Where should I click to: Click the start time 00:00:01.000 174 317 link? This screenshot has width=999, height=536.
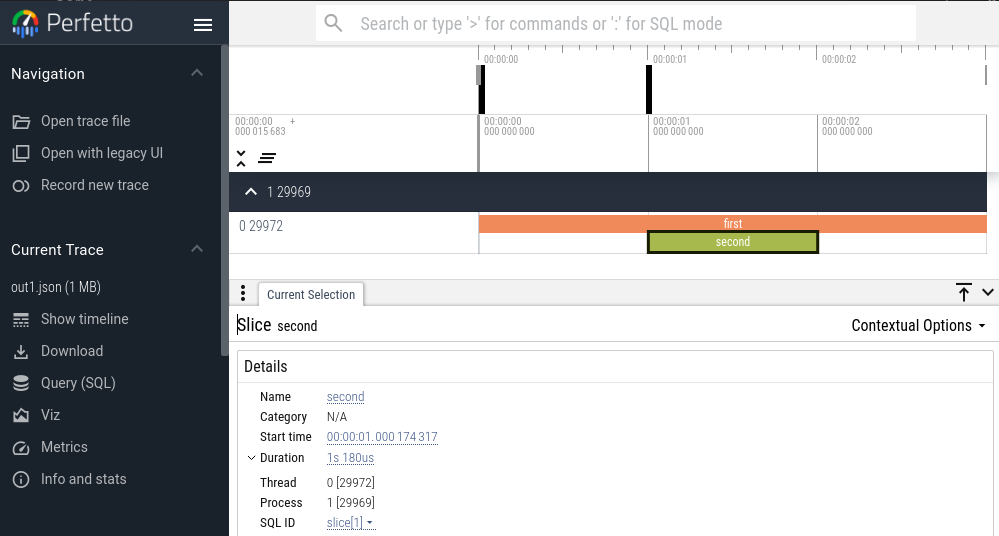coord(382,437)
